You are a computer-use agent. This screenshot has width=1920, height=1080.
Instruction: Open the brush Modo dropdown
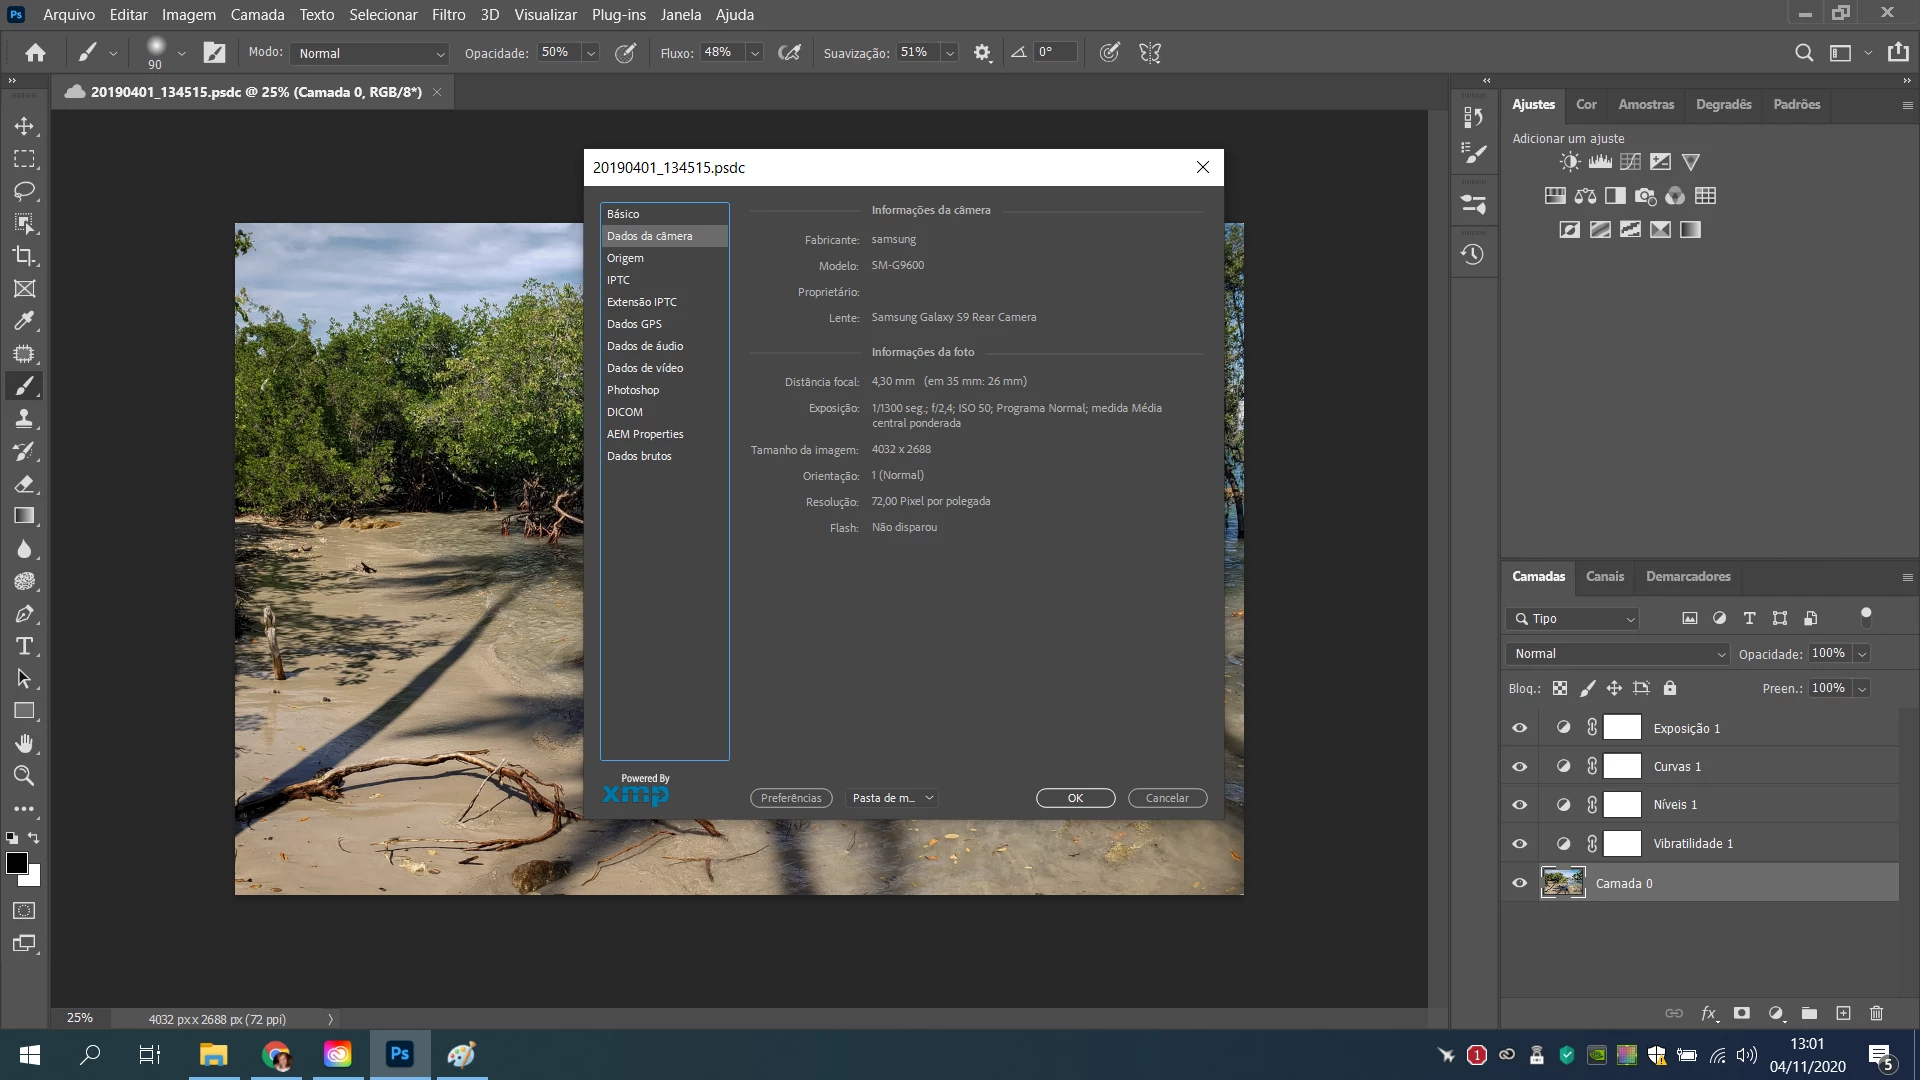pos(370,54)
